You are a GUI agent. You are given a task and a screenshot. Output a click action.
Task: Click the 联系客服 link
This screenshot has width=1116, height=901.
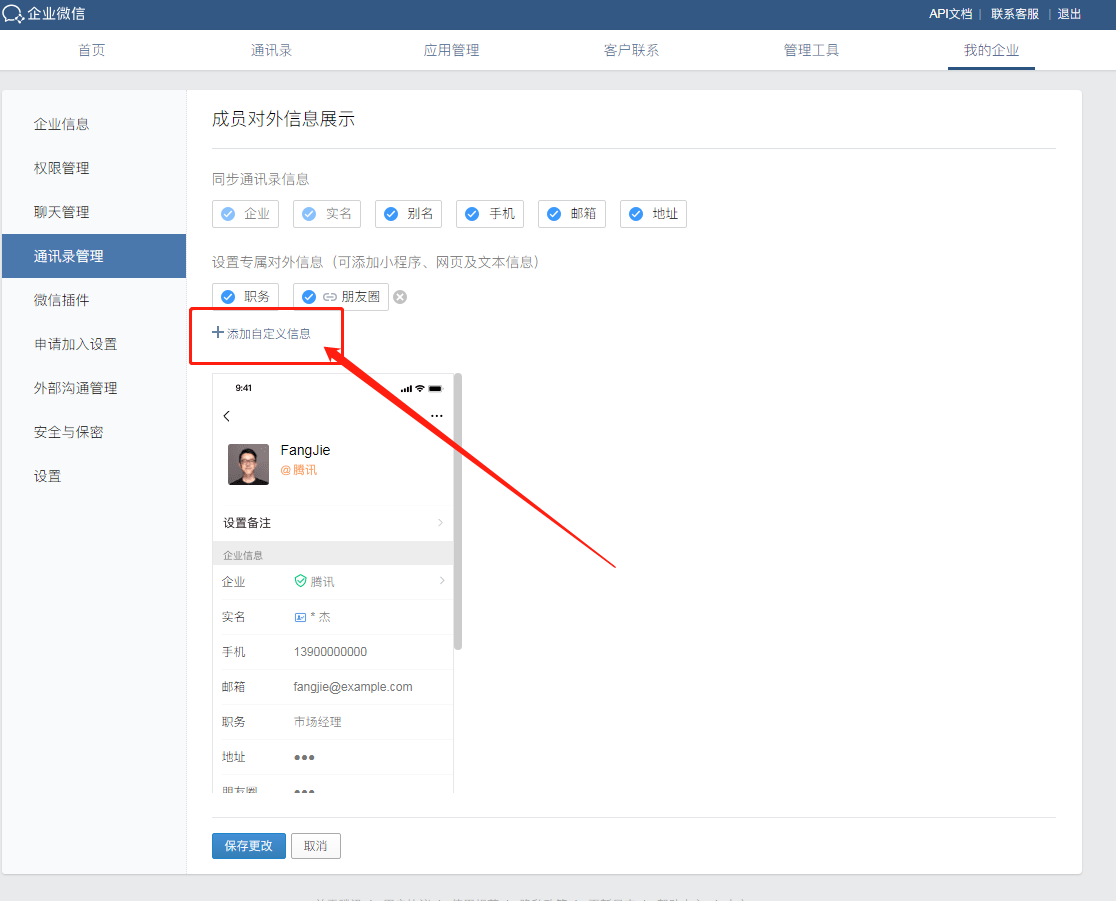click(x=1014, y=14)
